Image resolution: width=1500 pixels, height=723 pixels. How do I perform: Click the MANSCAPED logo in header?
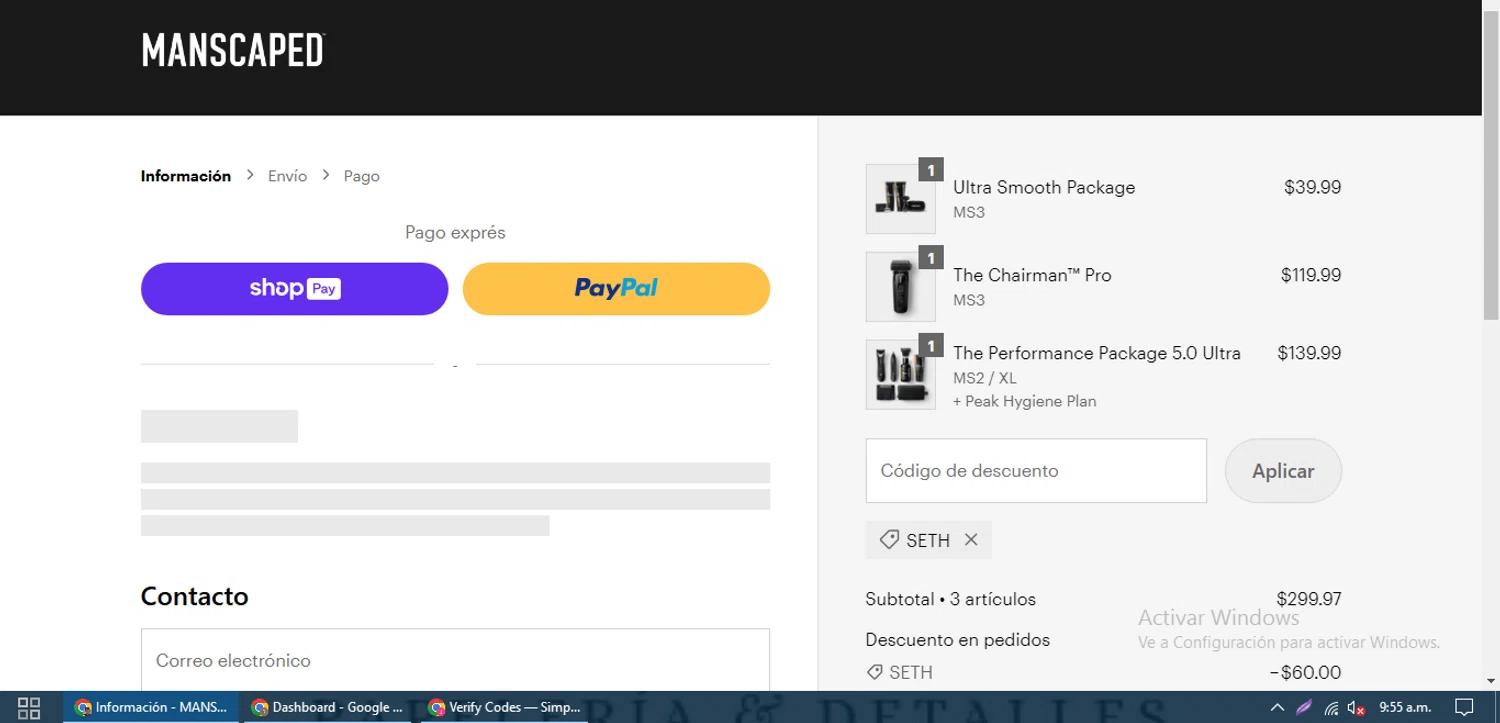pos(233,50)
